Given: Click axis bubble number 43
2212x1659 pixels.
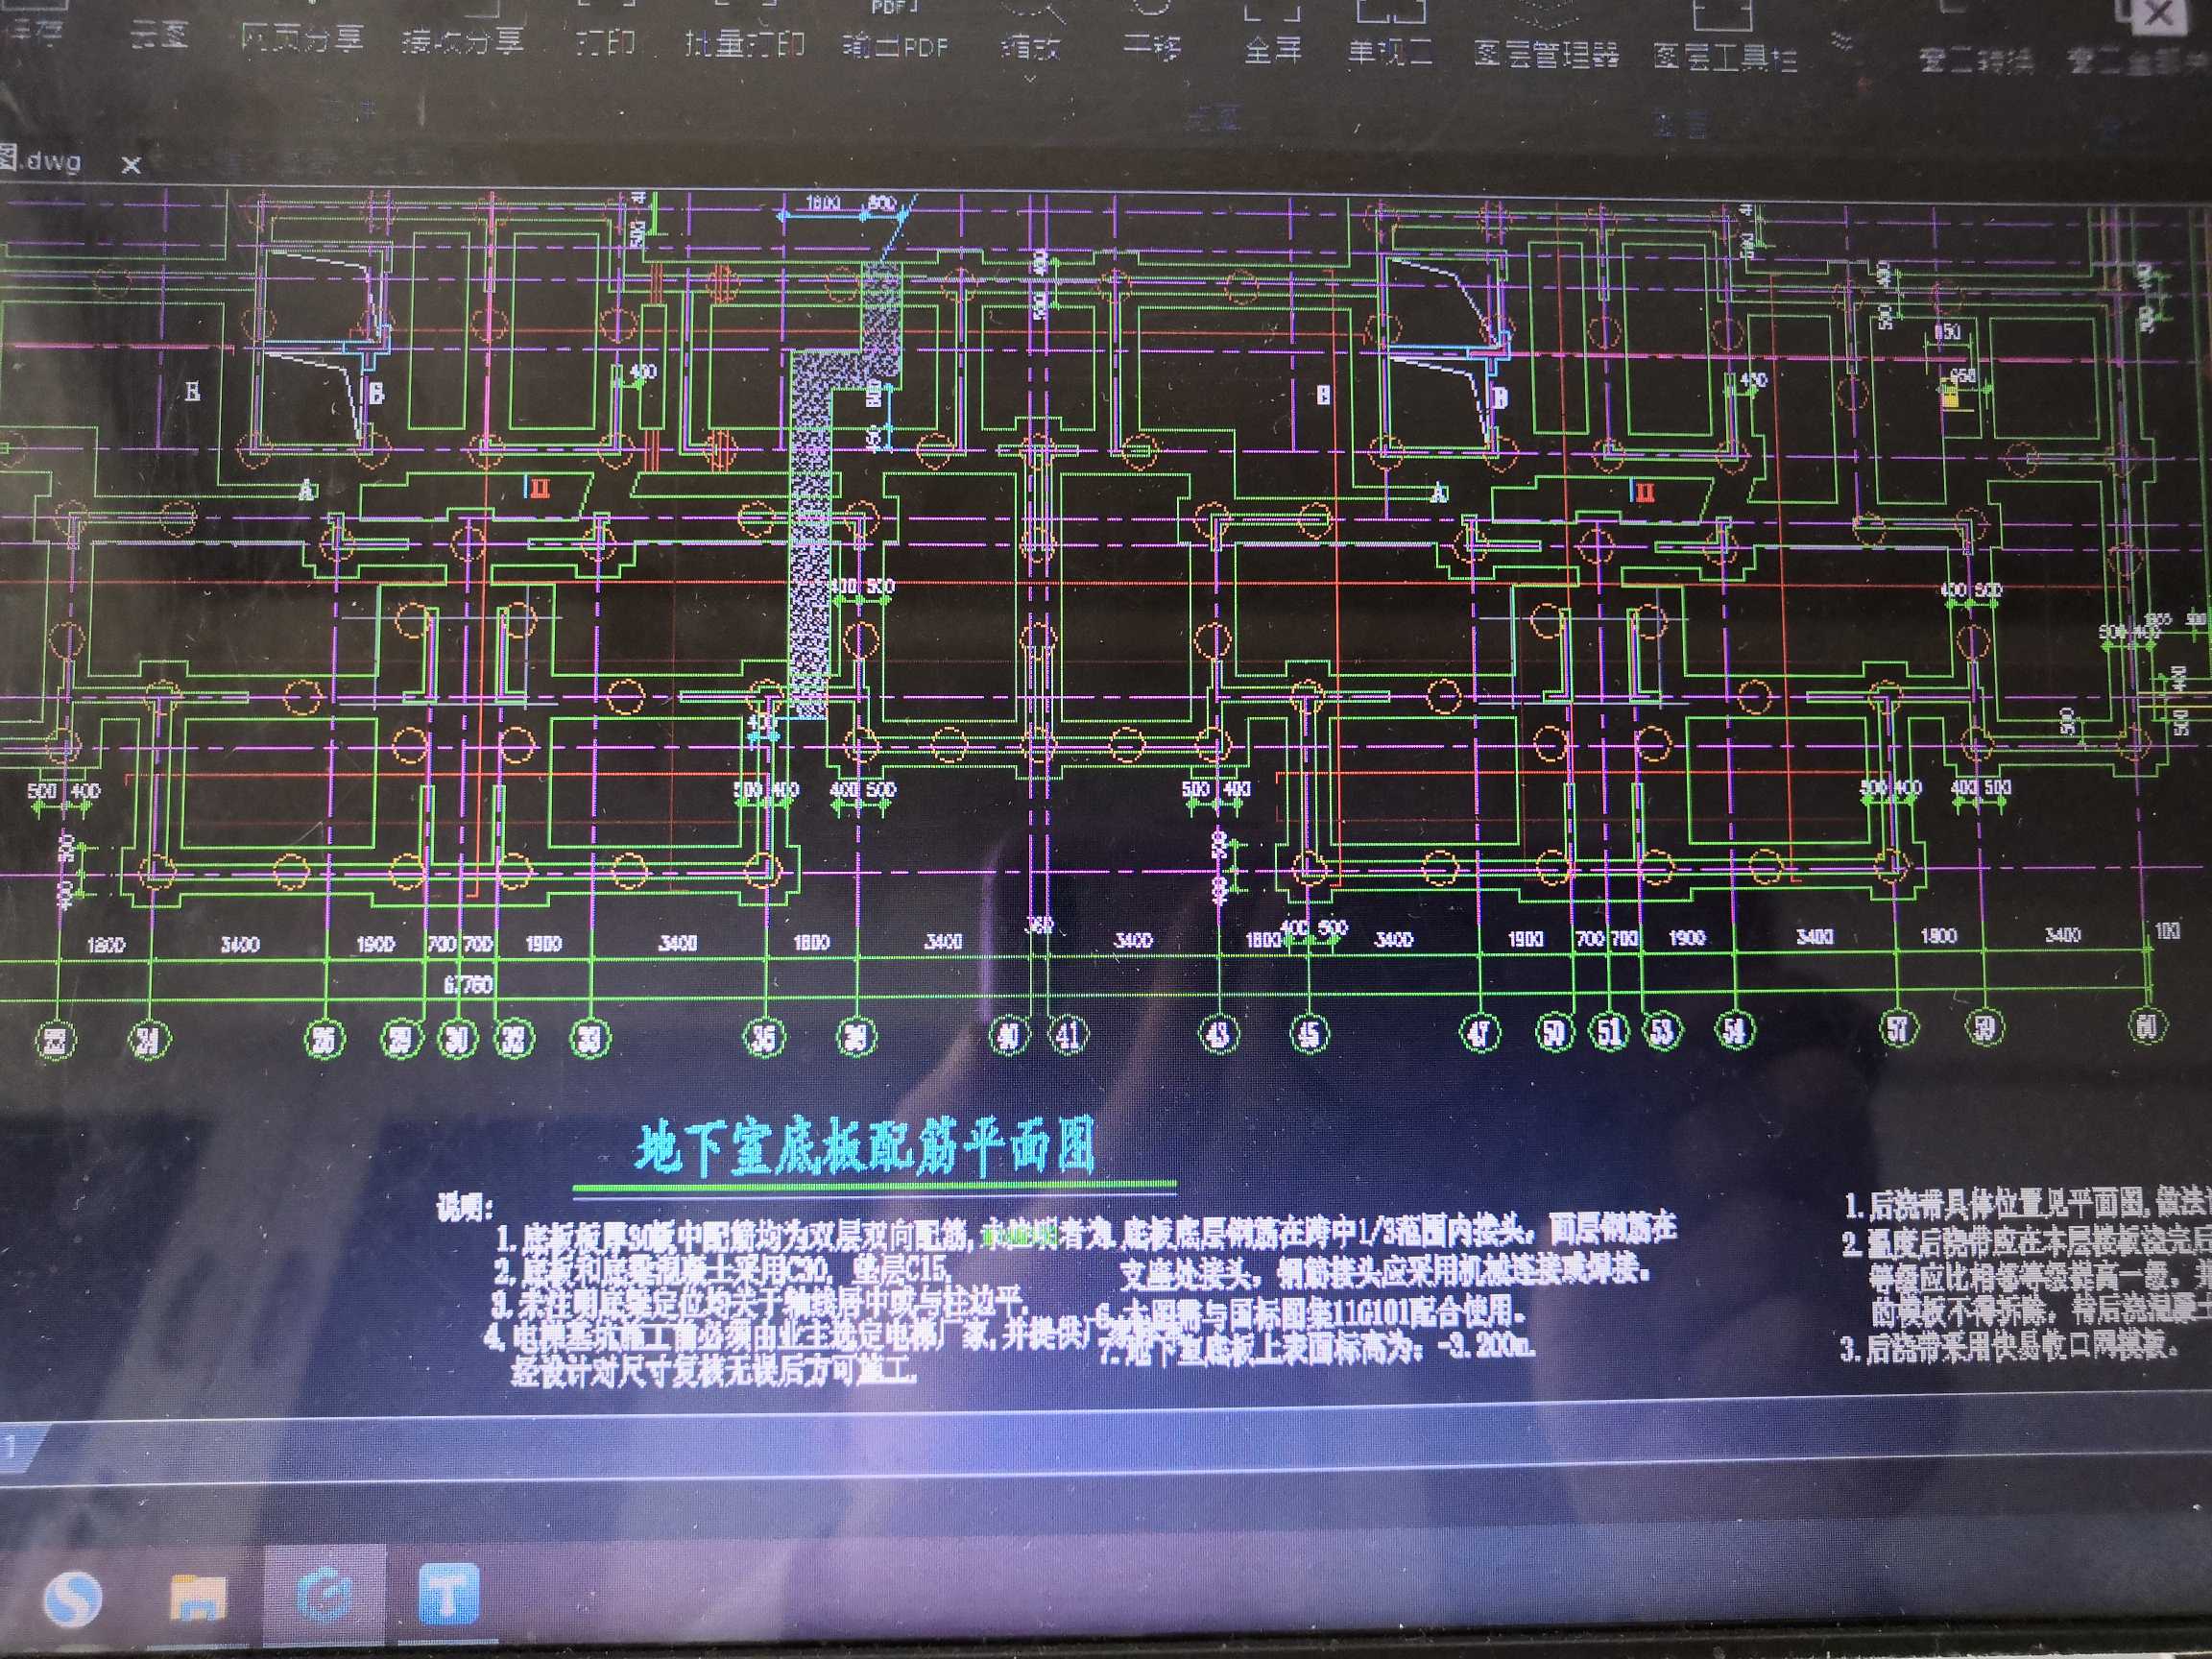Looking at the screenshot, I should click(1219, 1034).
